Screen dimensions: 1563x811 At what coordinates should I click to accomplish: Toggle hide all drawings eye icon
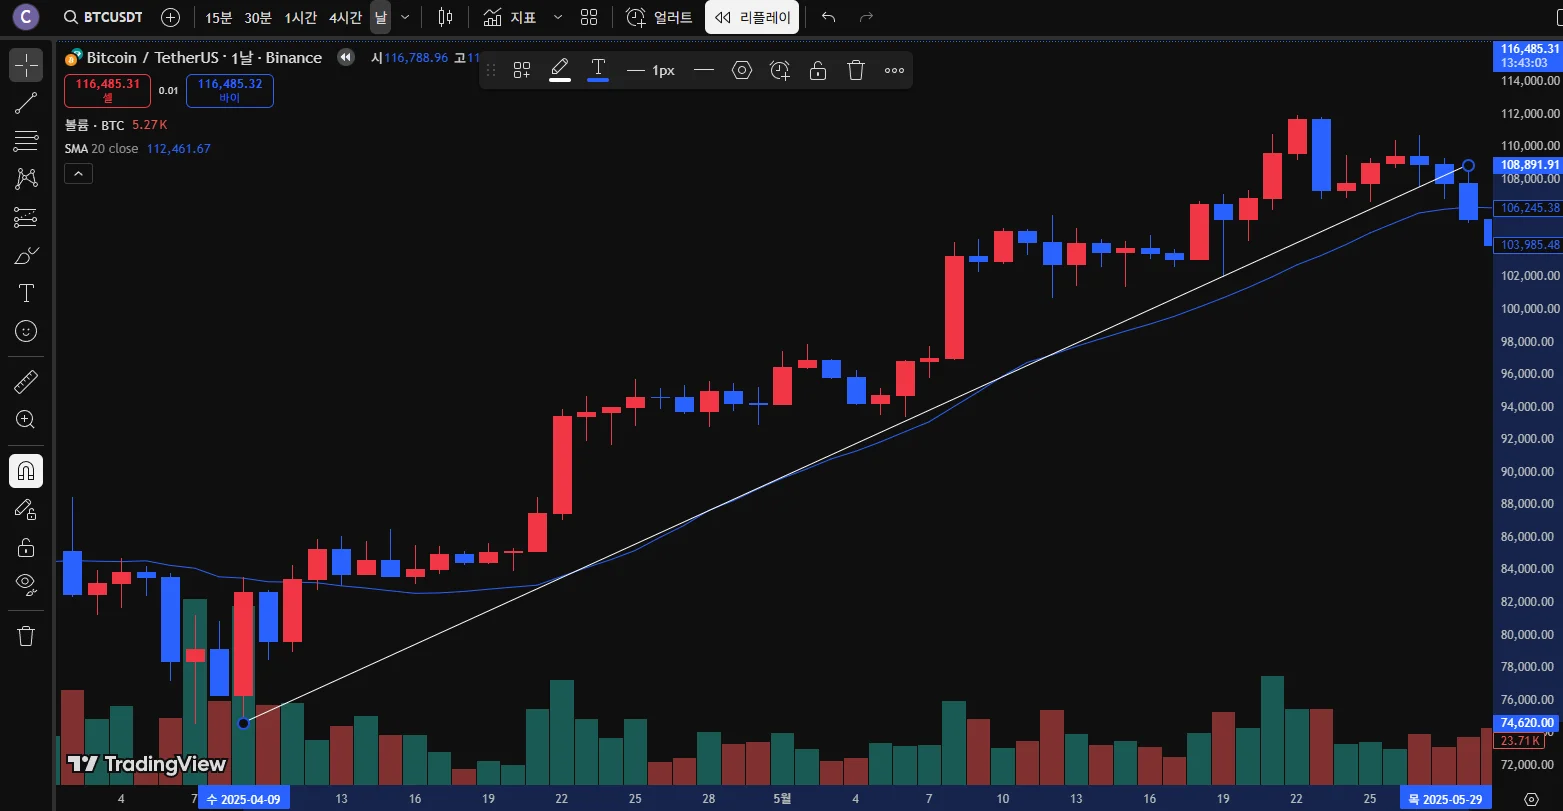26,584
